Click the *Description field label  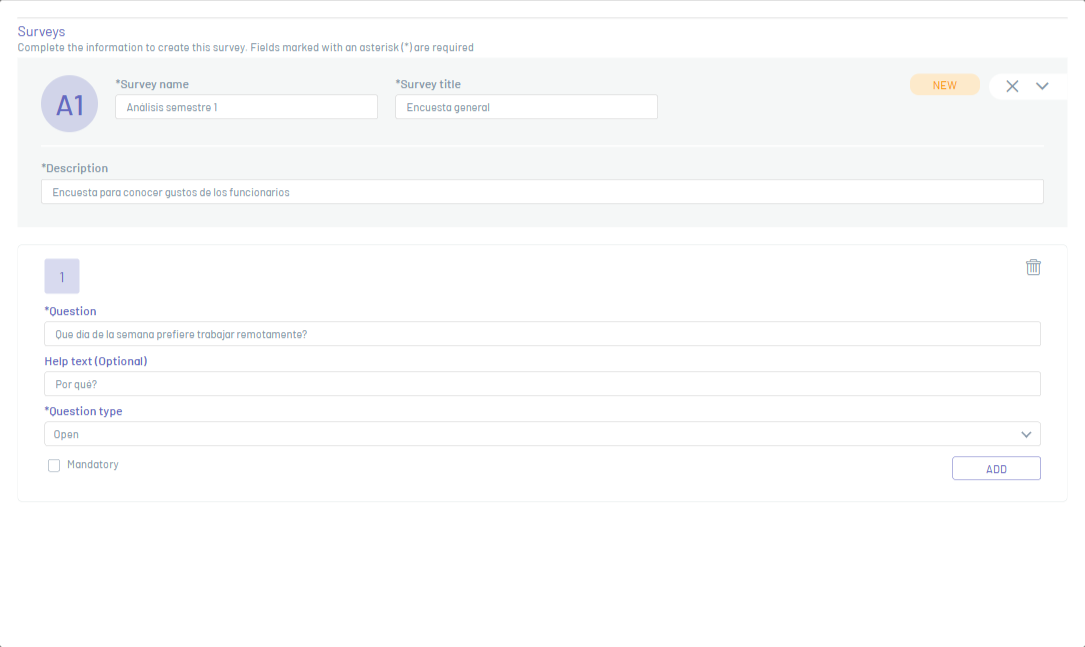click(x=75, y=168)
